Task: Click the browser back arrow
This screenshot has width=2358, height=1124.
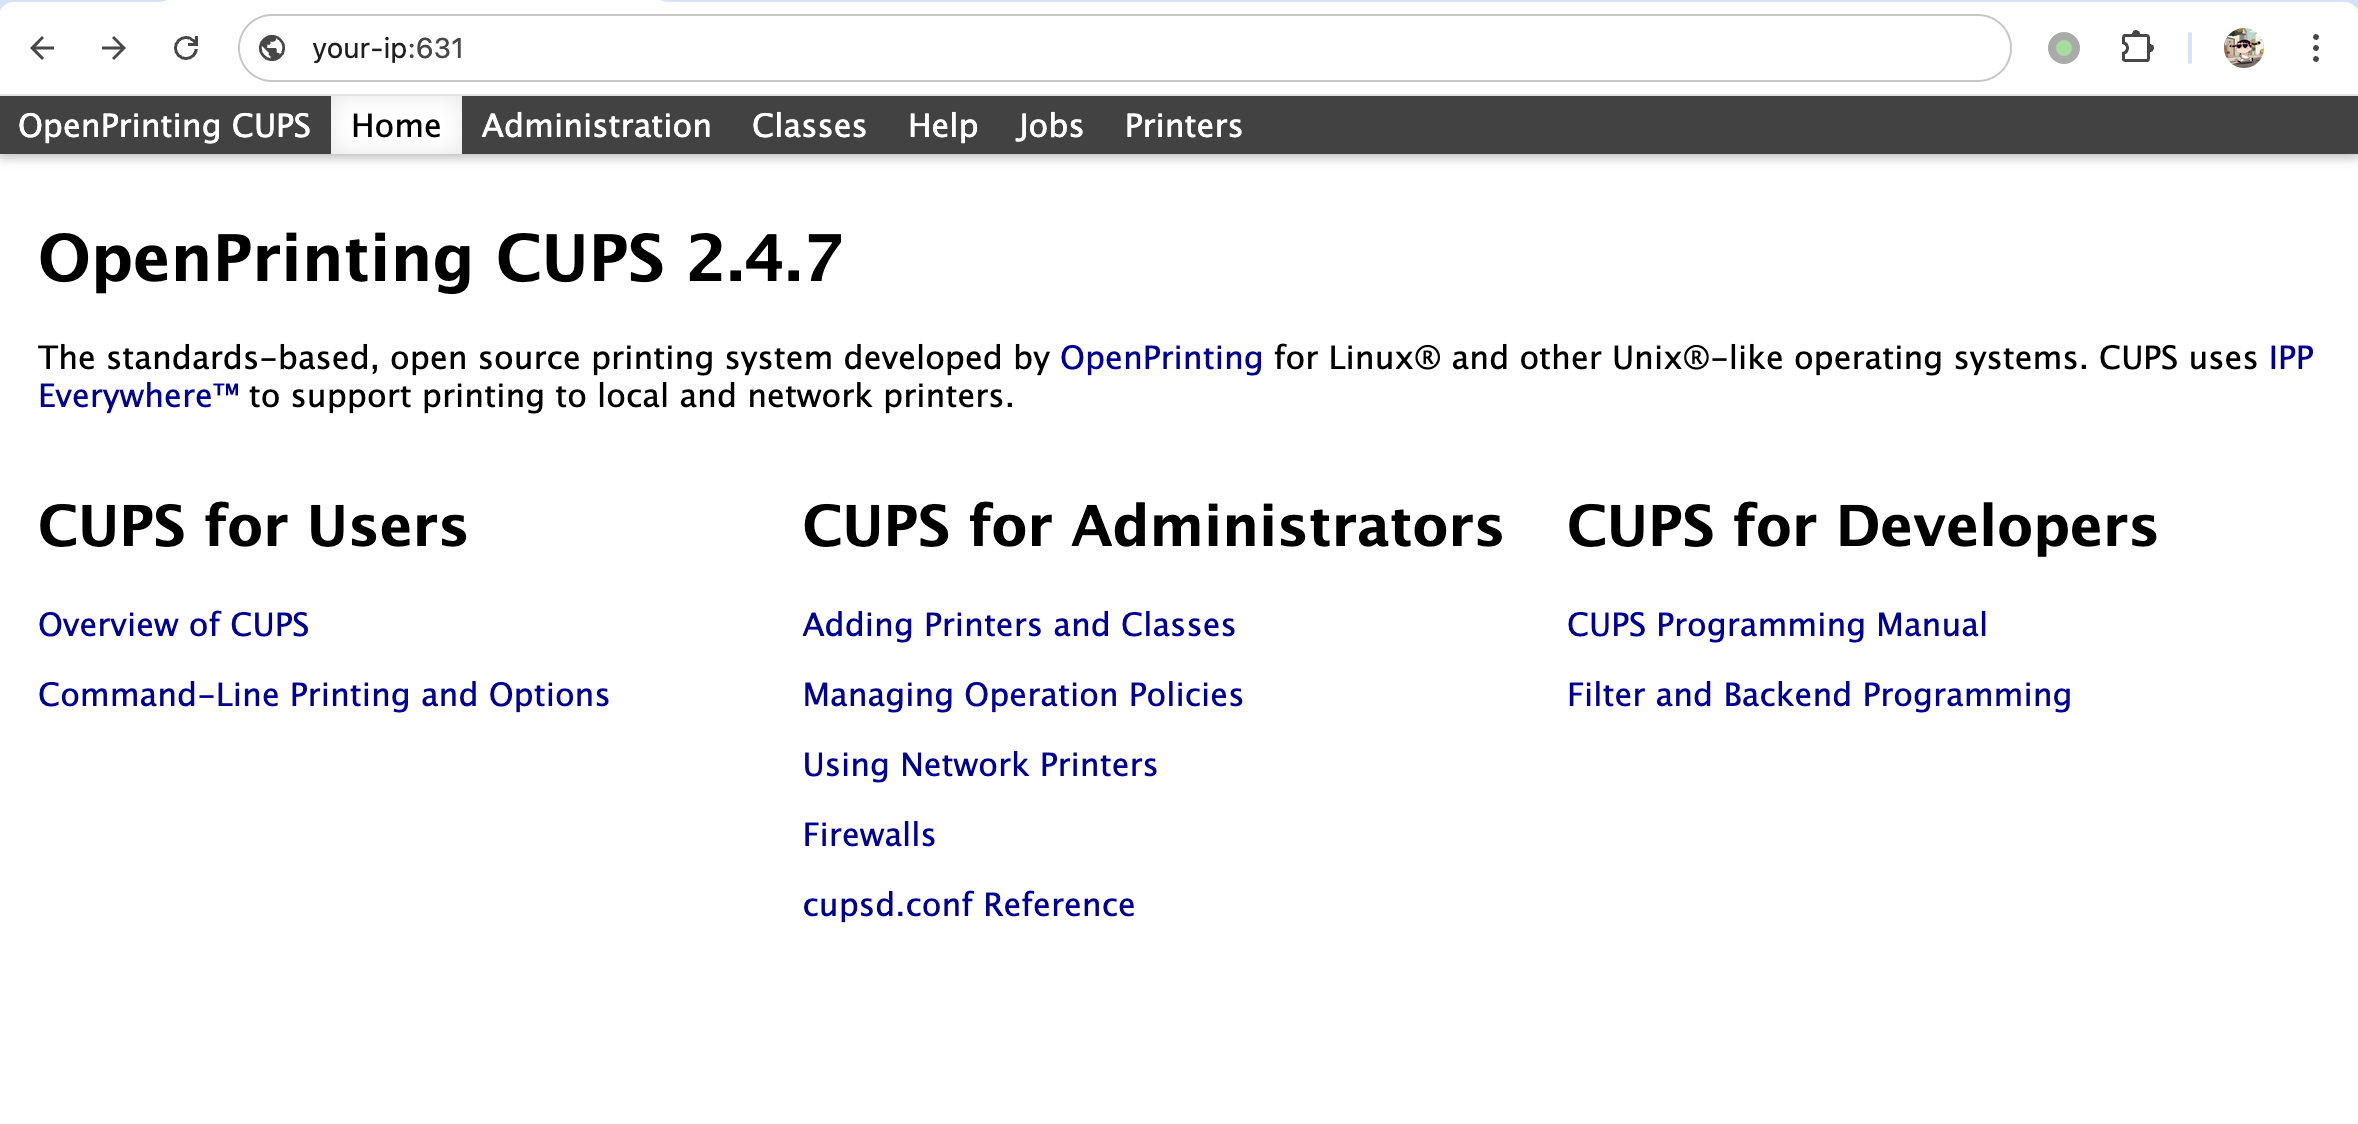Action: click(x=43, y=48)
